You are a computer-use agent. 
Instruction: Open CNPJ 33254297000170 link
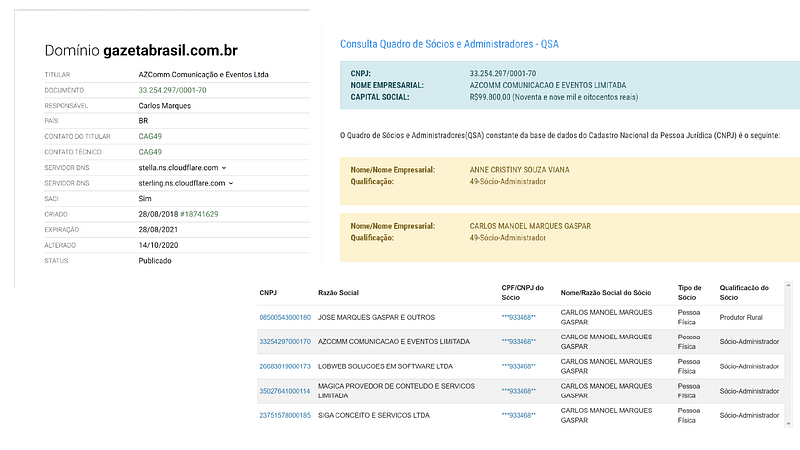[285, 342]
